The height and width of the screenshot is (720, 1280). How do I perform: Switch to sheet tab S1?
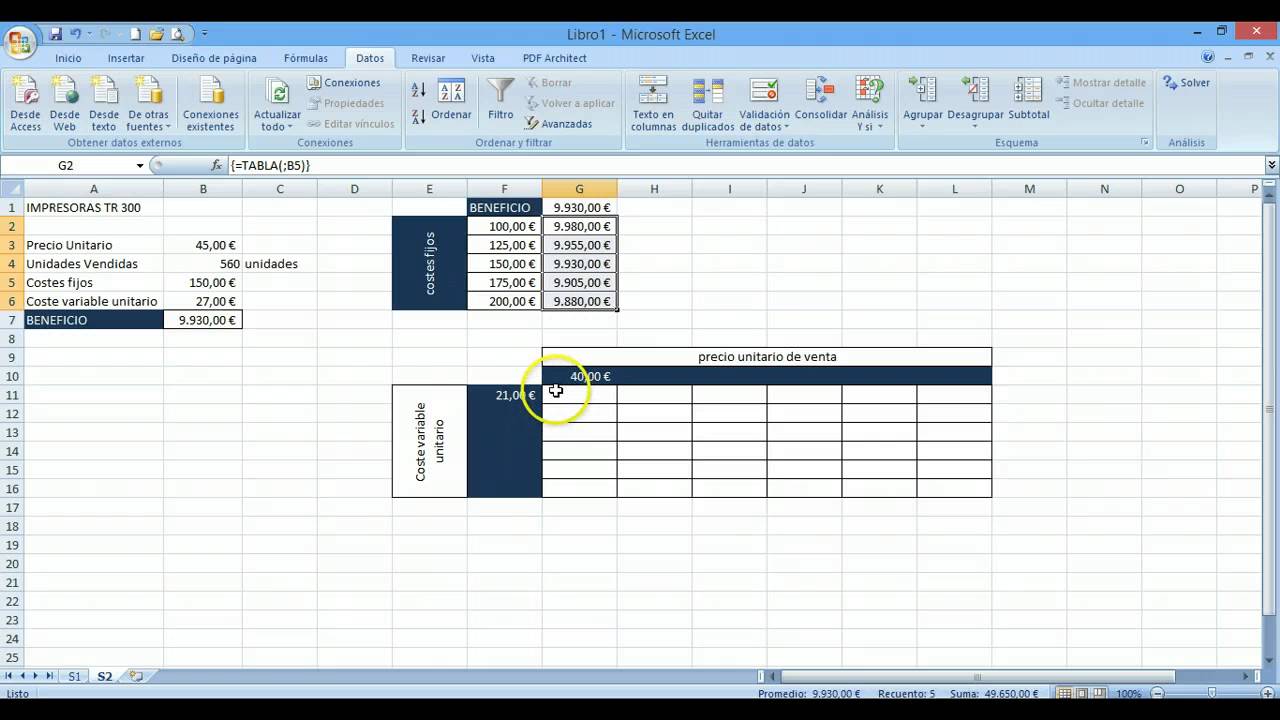click(x=74, y=676)
